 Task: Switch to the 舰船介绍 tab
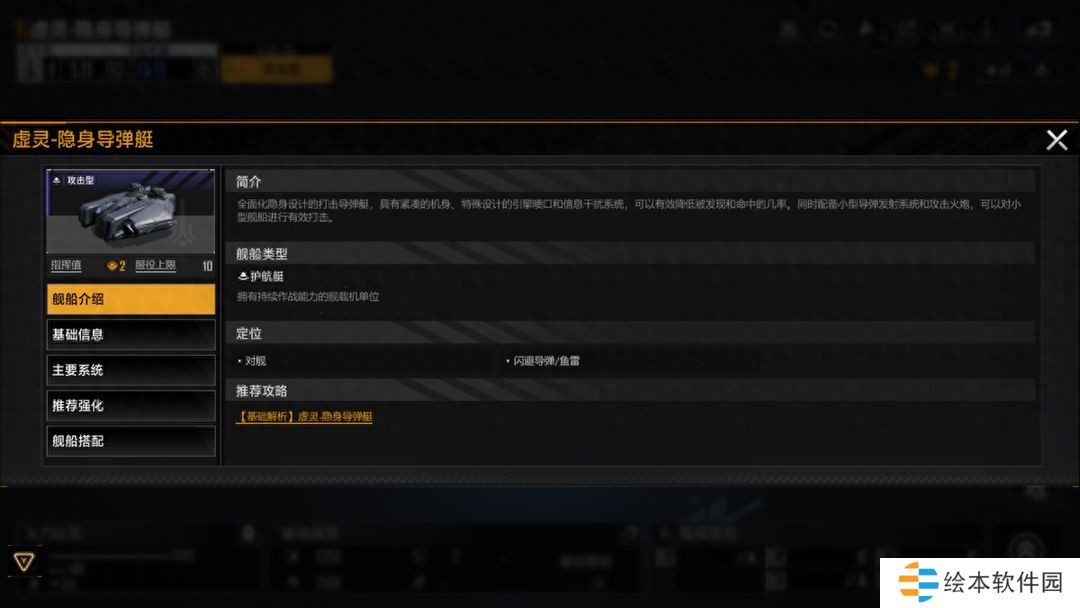point(131,300)
